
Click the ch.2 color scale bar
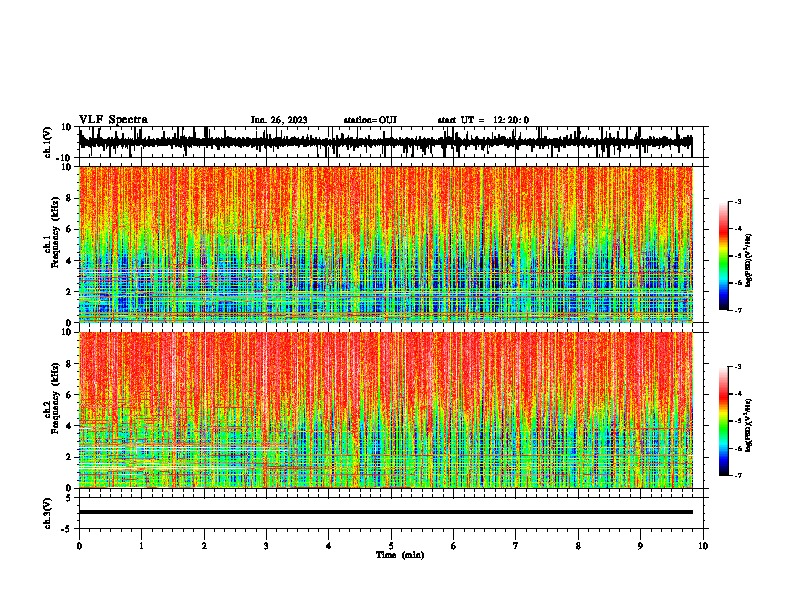pyautogui.click(x=723, y=421)
